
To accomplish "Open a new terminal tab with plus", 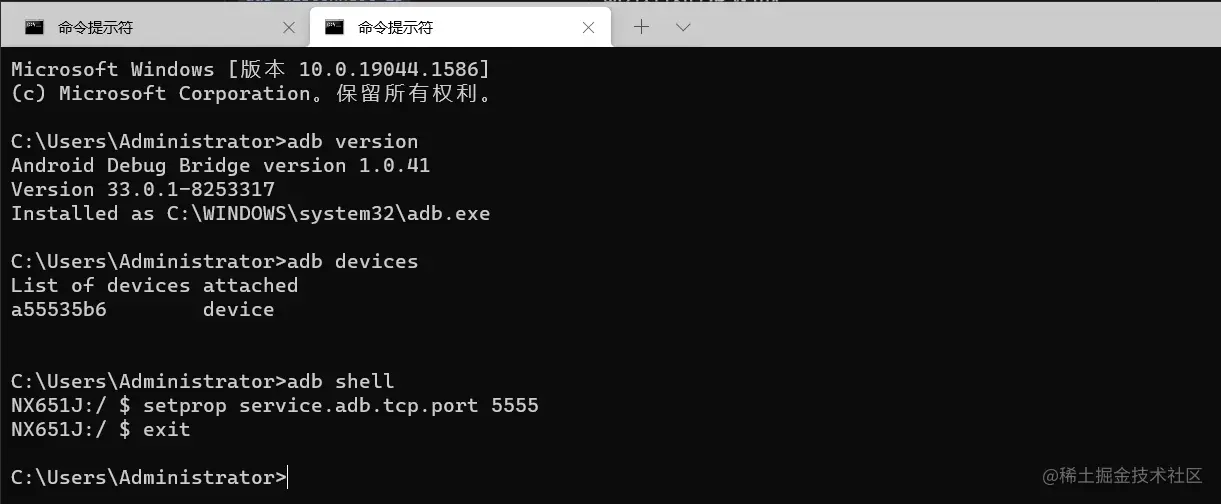I will (641, 27).
